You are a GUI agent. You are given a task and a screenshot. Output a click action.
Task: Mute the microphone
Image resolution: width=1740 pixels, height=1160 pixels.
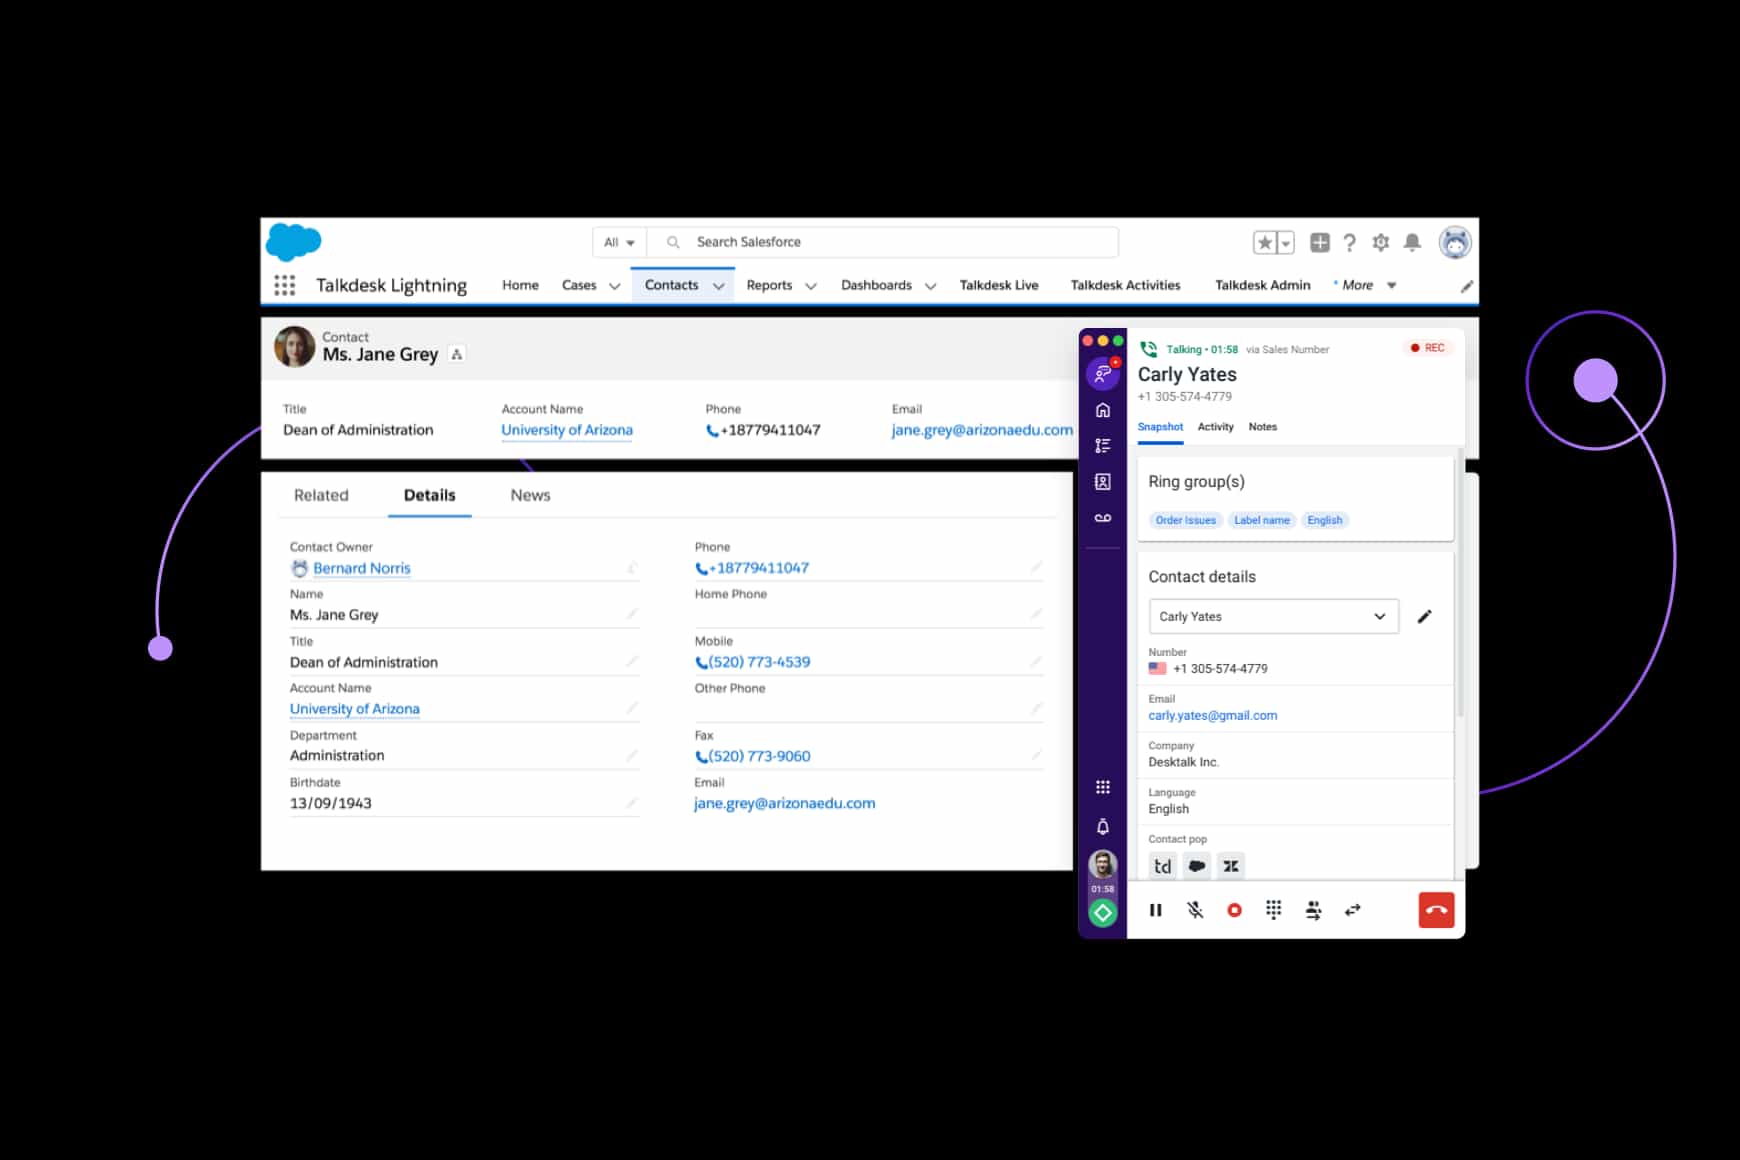[x=1195, y=910]
